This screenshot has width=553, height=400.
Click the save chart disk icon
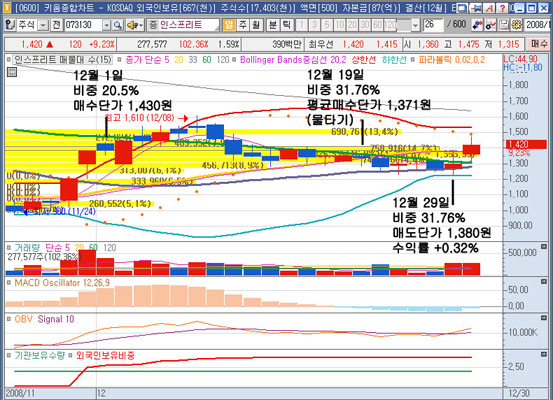point(504,25)
